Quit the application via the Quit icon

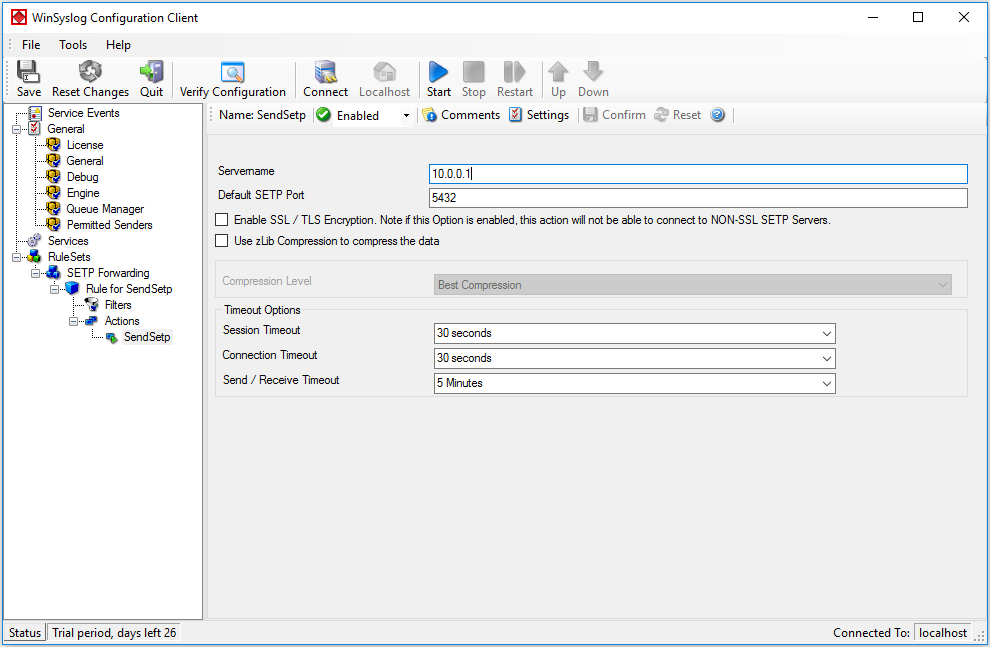pos(152,80)
